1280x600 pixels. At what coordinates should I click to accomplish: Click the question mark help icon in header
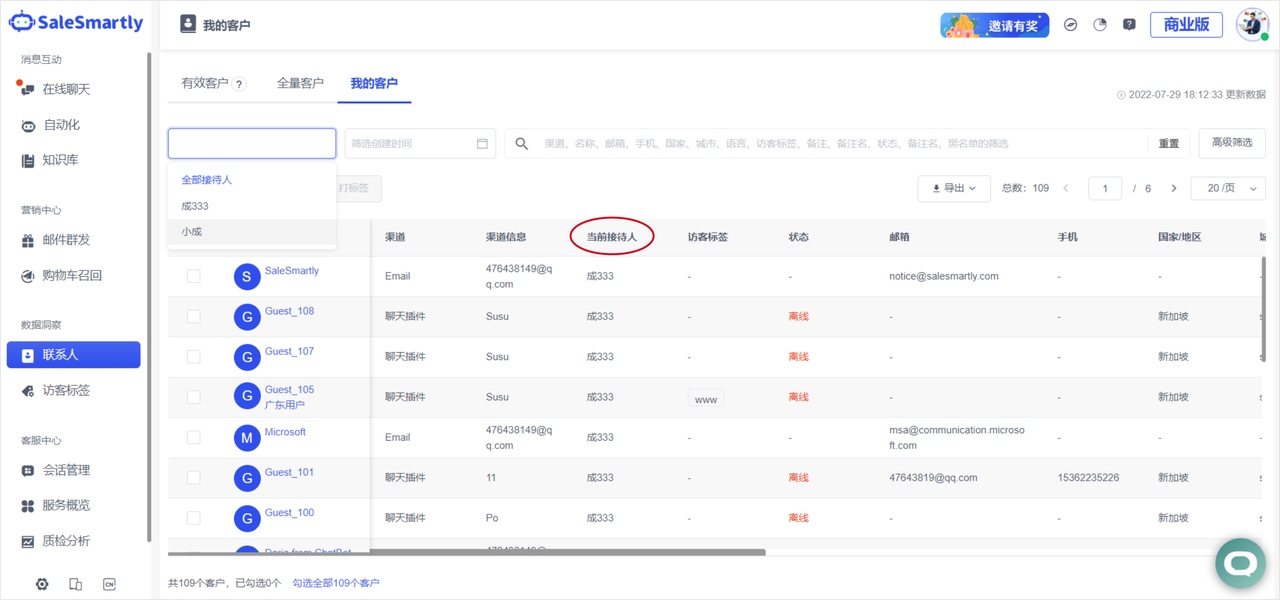coord(1129,25)
